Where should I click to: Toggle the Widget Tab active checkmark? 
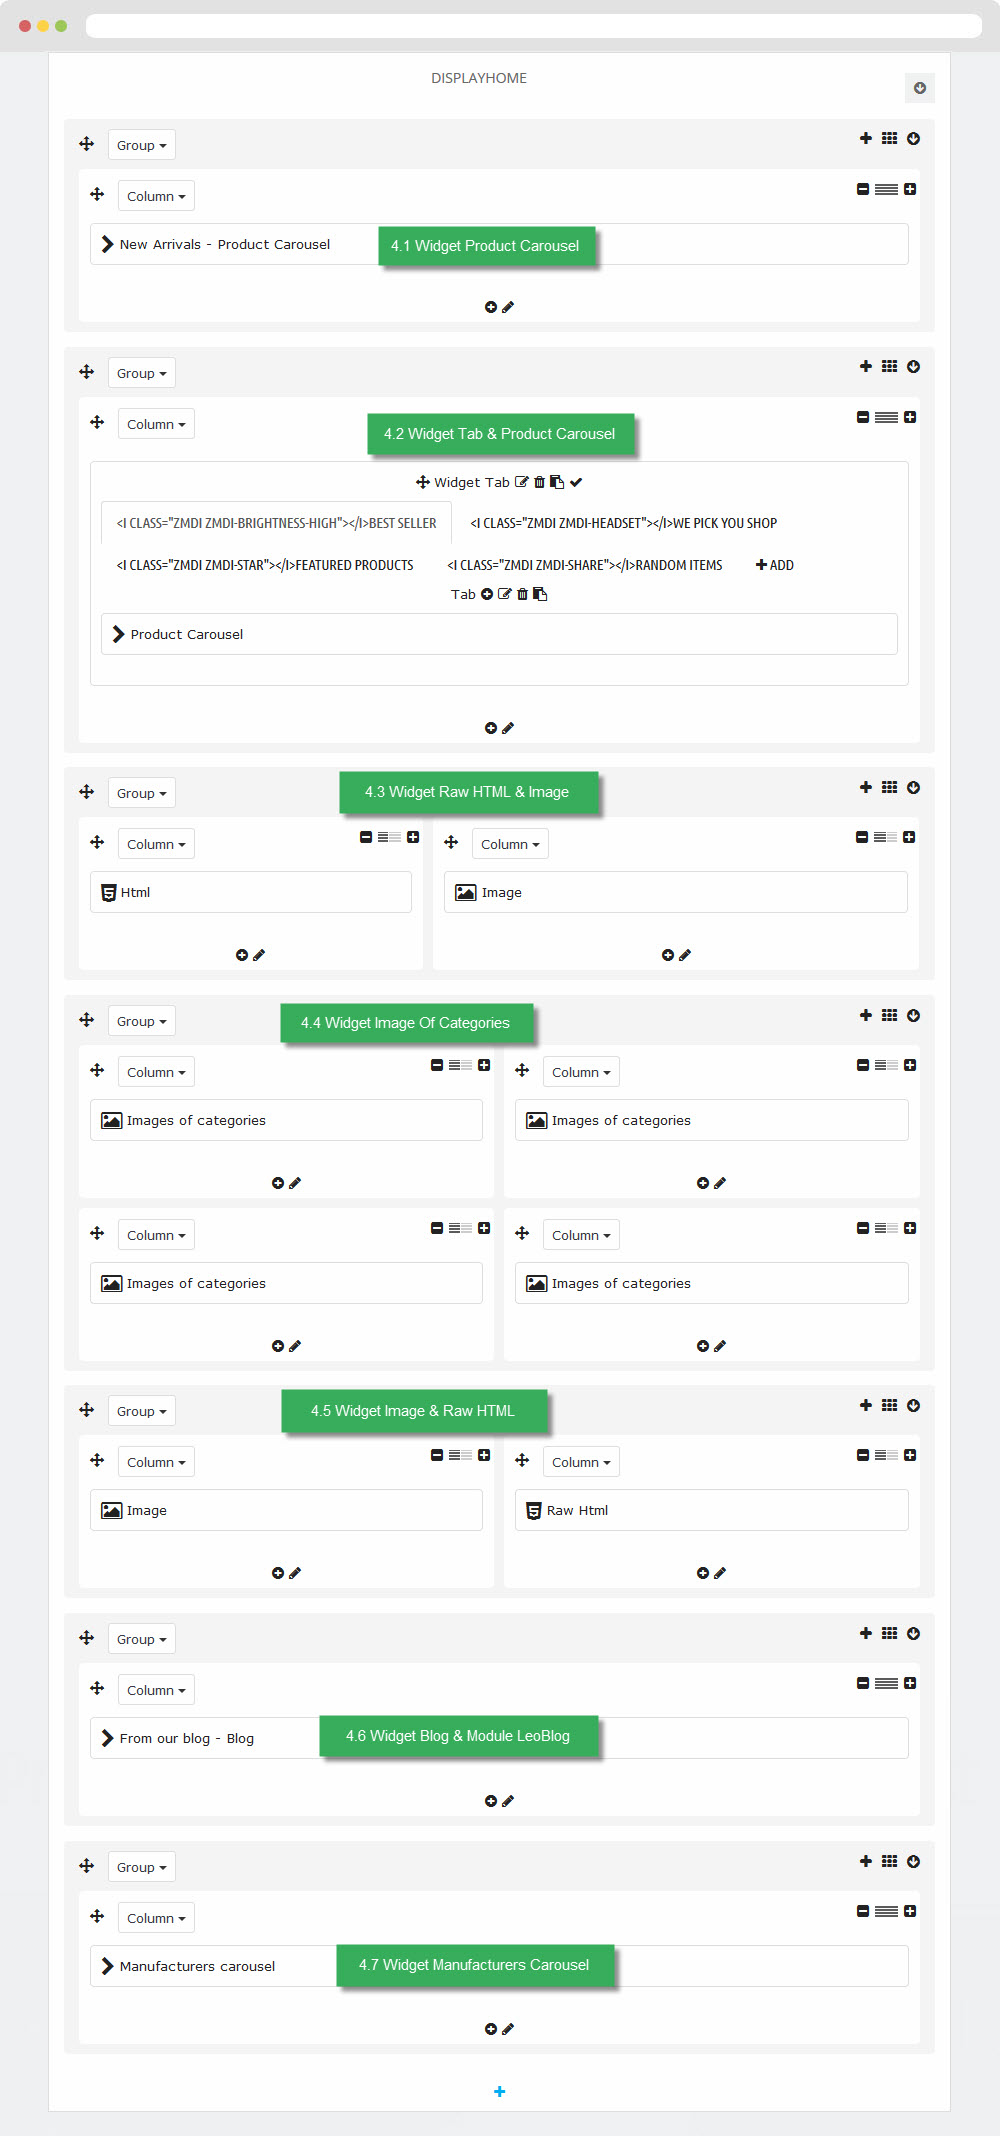coord(576,482)
